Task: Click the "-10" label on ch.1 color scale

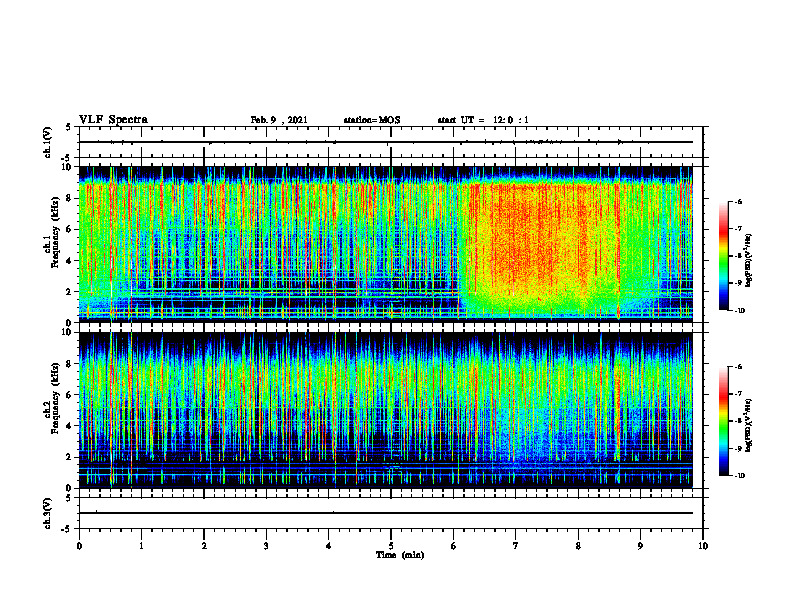Action: [739, 310]
